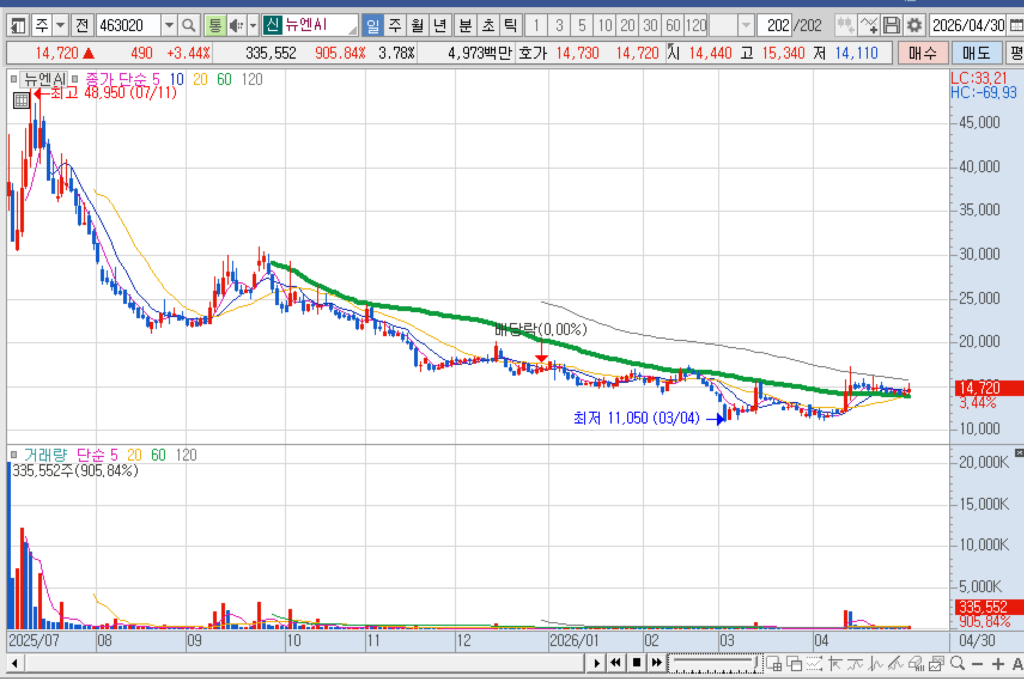This screenshot has width=1024, height=679.
Task: Click the dotted range chart icon
Action: 814,664
